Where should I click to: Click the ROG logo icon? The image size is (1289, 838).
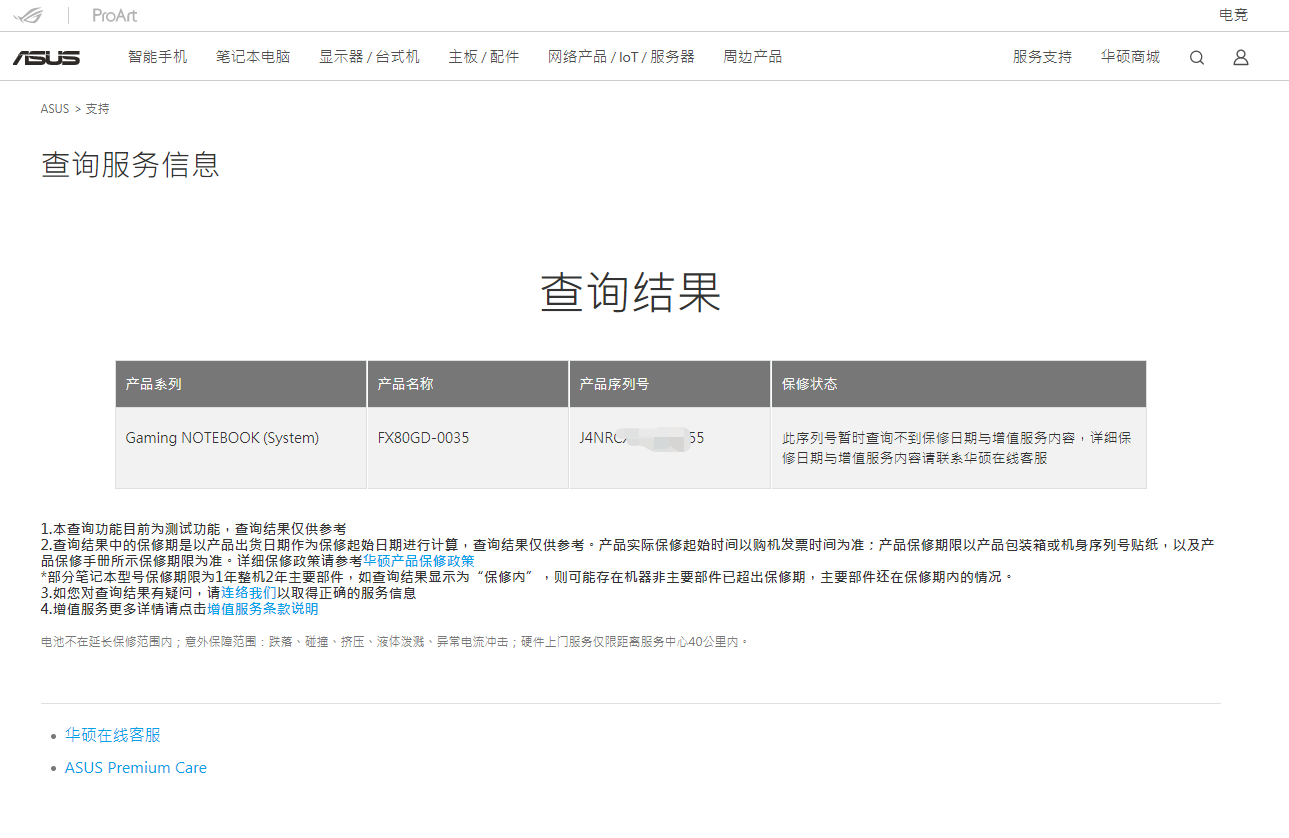[x=28, y=15]
